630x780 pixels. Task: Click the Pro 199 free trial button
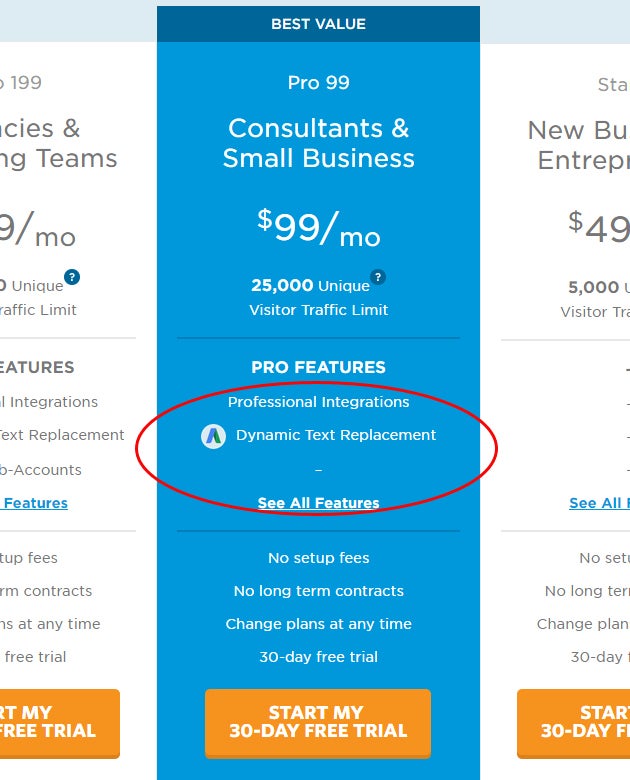(60, 723)
